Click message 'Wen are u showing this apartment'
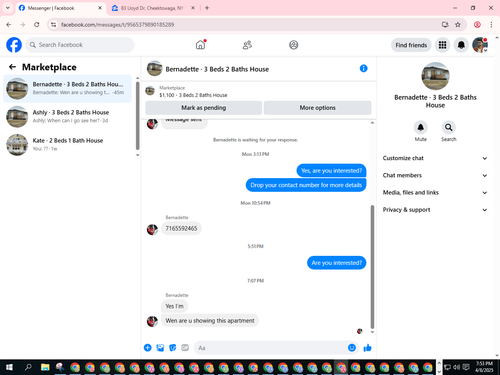Viewport: 500px width, 375px height. coord(210,320)
